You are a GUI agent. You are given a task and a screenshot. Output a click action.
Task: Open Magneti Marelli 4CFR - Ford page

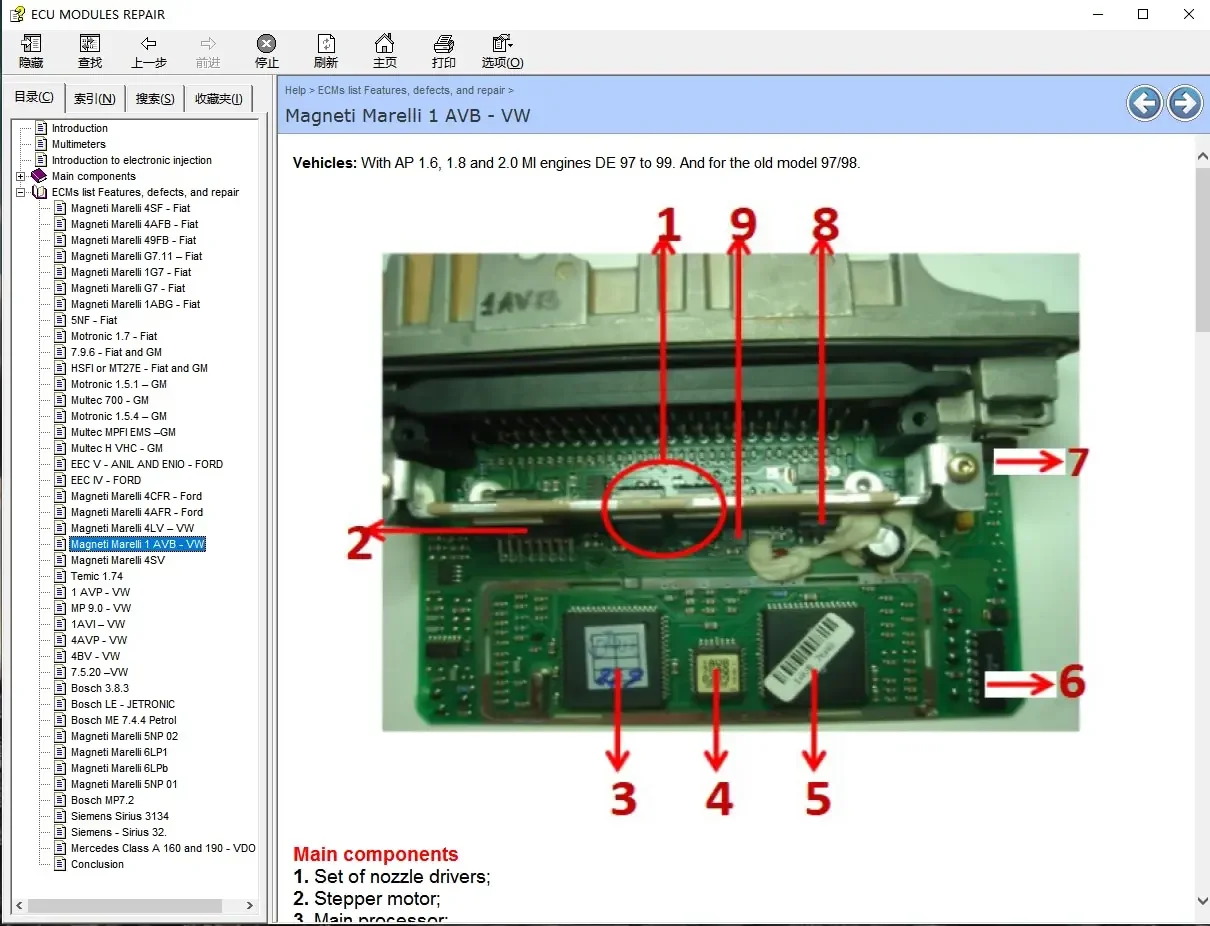[x=136, y=496]
